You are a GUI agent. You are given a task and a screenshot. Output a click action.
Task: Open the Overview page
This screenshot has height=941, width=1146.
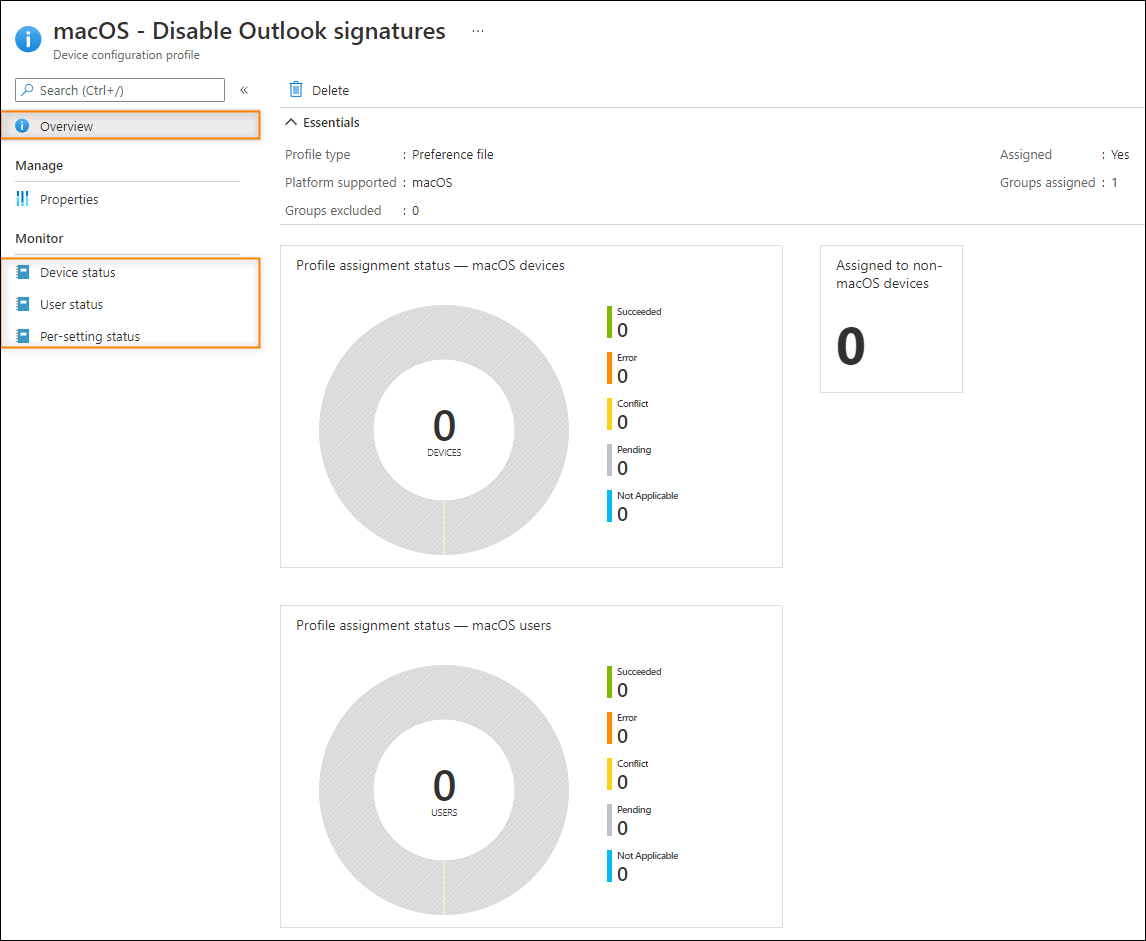(131, 126)
